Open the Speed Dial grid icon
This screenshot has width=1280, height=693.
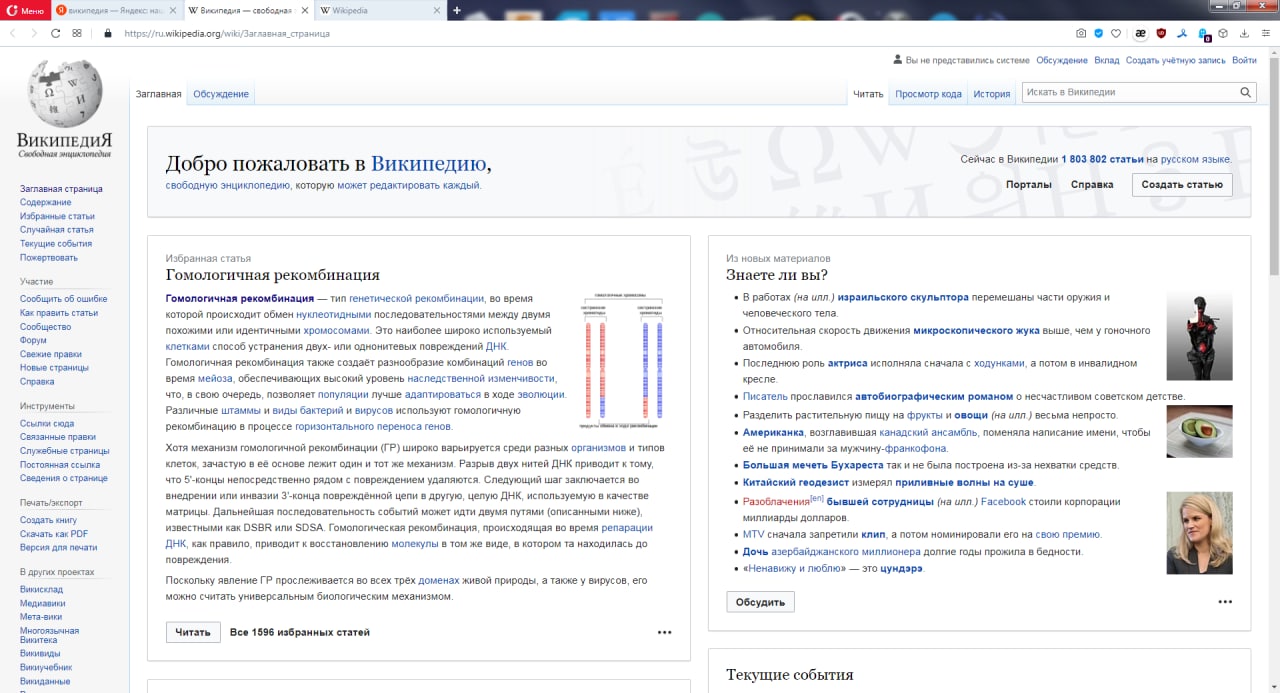(x=77, y=33)
